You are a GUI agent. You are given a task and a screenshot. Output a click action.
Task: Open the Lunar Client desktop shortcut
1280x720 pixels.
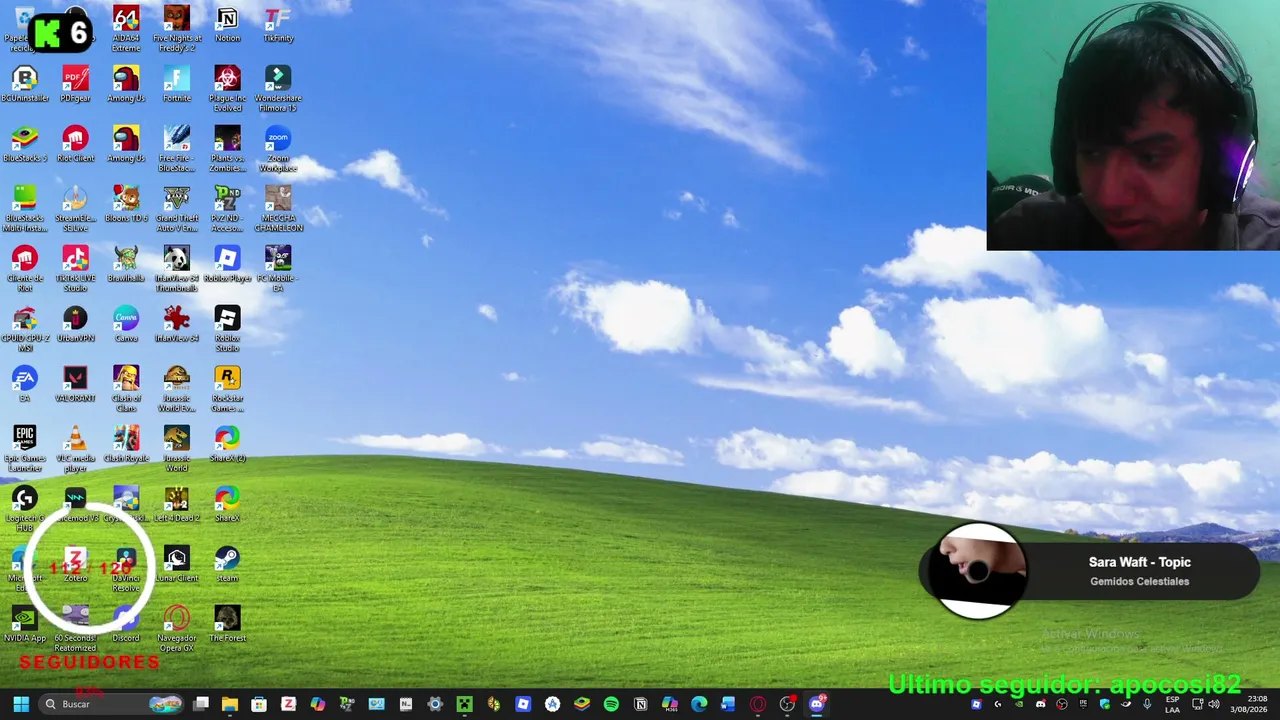coord(177,565)
